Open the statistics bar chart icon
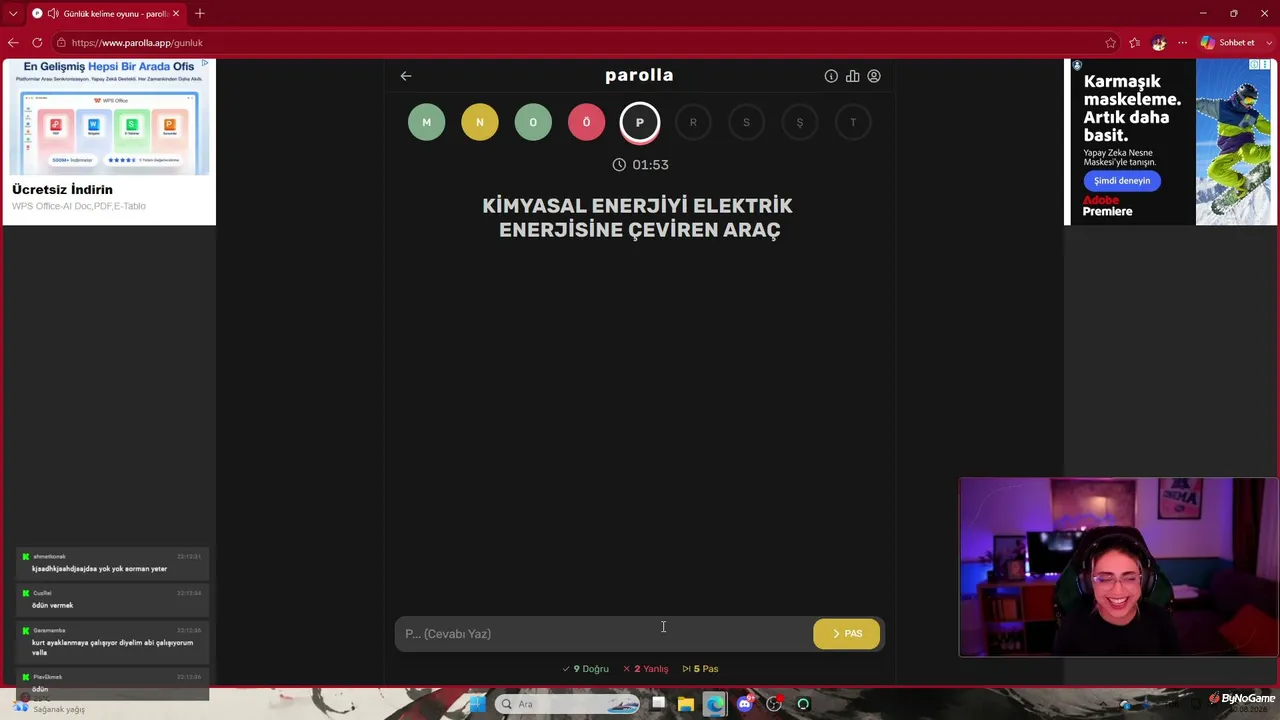The width and height of the screenshot is (1280, 720). point(852,76)
